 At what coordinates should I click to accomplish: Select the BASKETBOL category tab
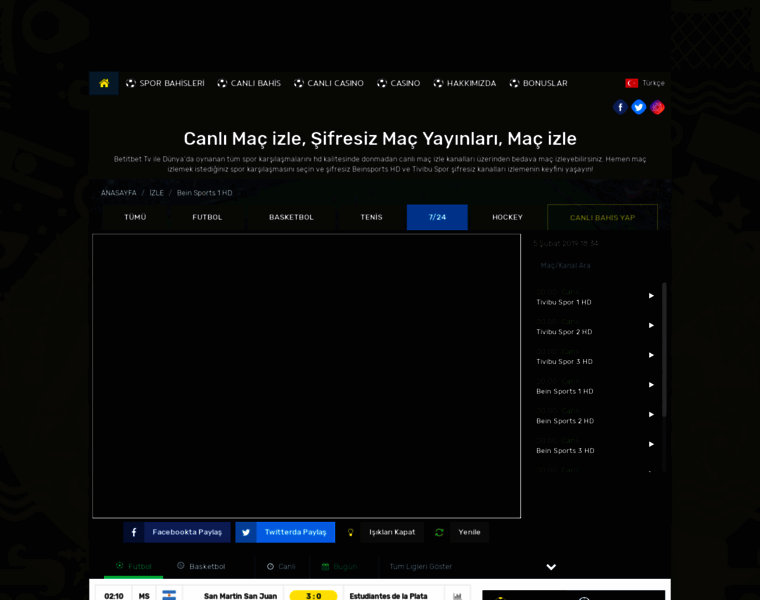tap(291, 217)
